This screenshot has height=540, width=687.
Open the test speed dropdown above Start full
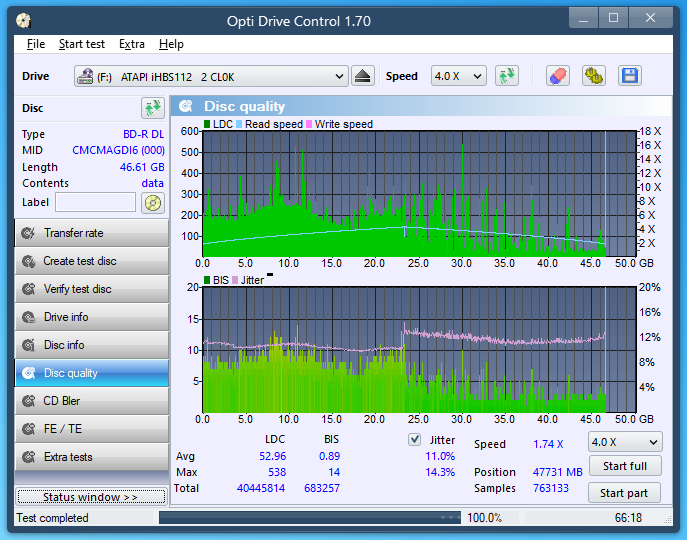(x=625, y=442)
